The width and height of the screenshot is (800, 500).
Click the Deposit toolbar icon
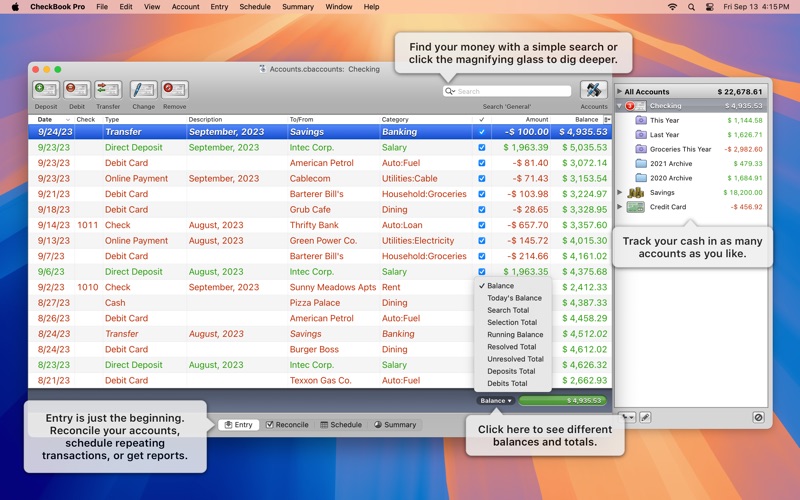tap(46, 90)
